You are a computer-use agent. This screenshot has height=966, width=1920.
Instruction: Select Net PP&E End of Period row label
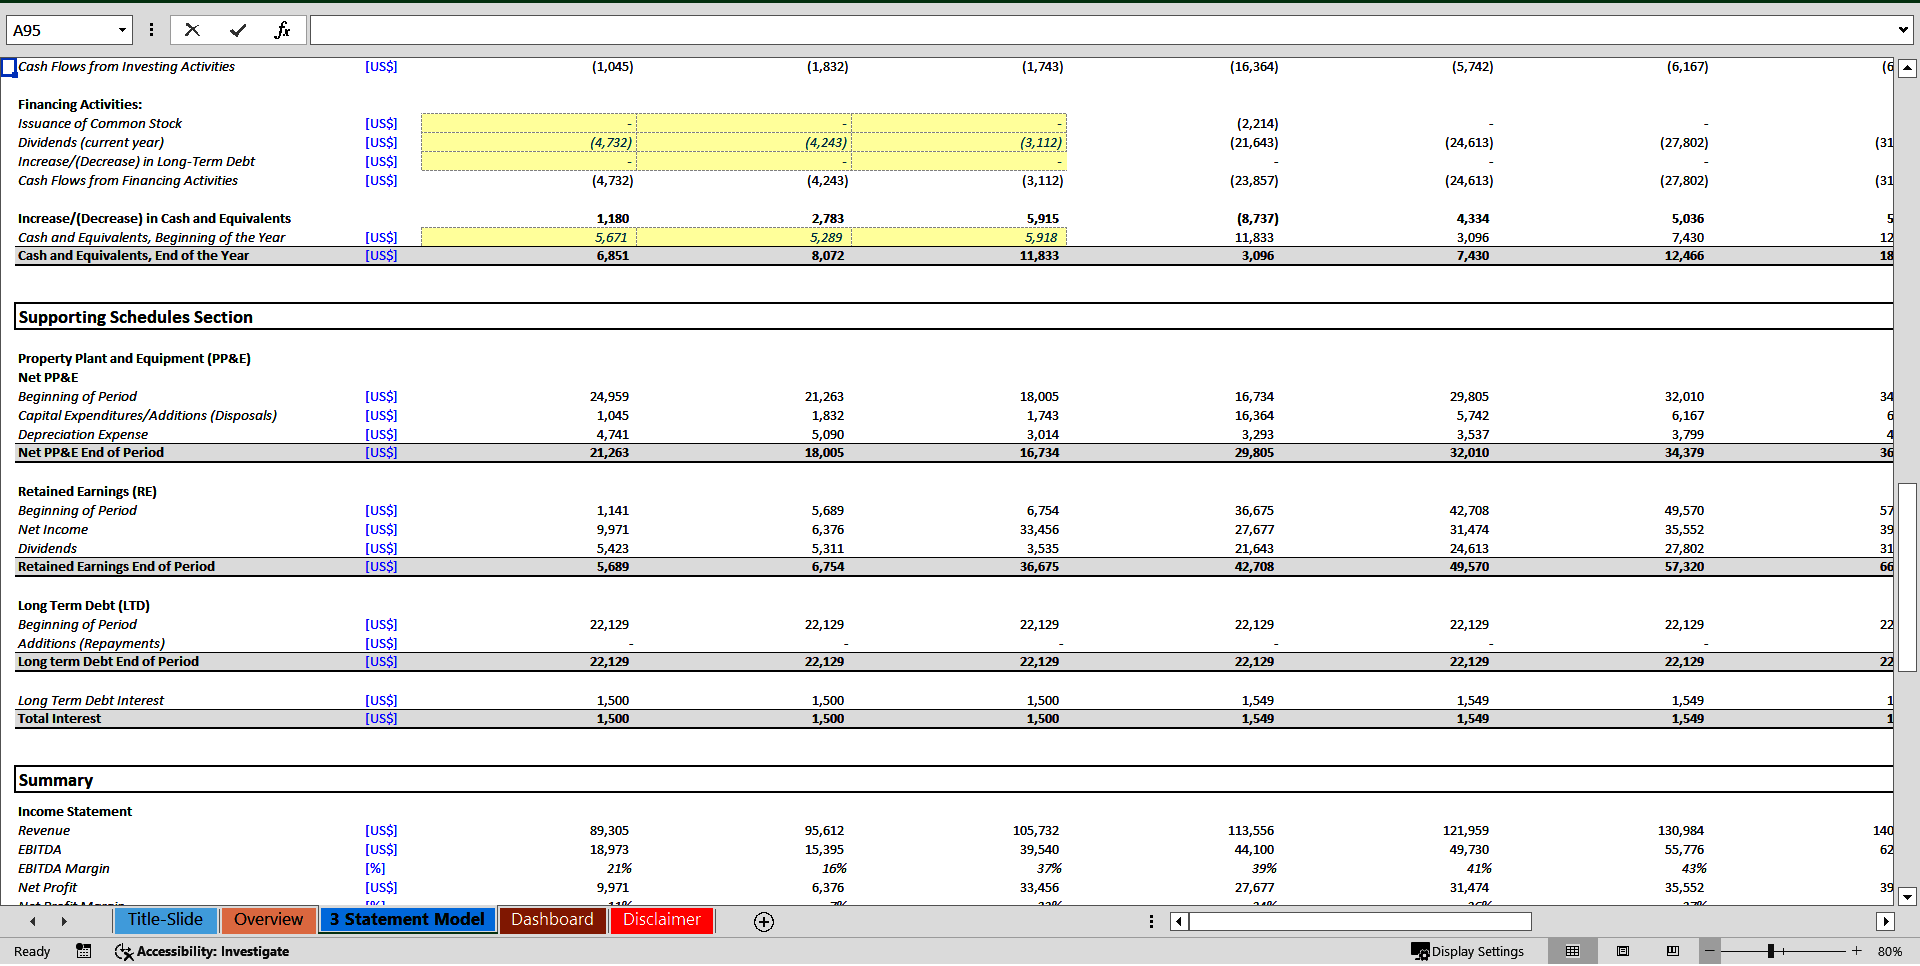click(x=91, y=452)
